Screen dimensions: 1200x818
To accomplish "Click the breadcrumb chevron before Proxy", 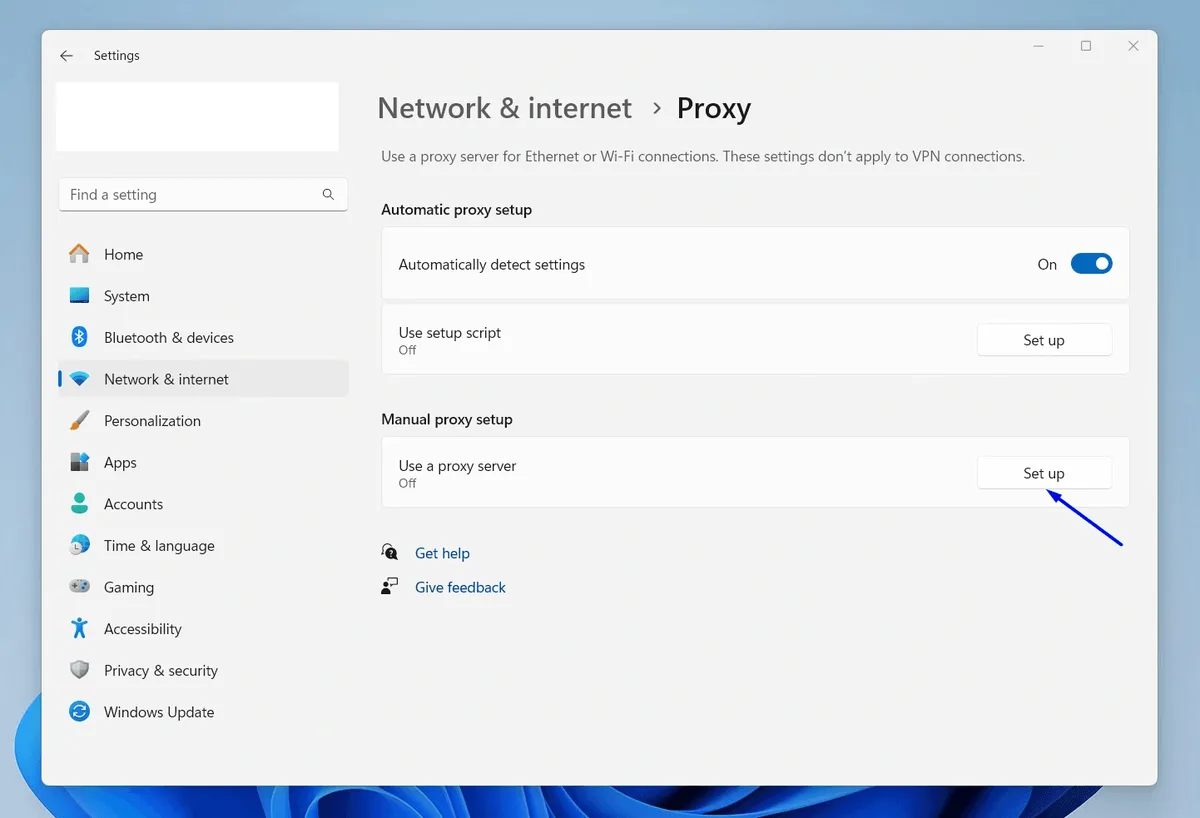I will pyautogui.click(x=656, y=108).
